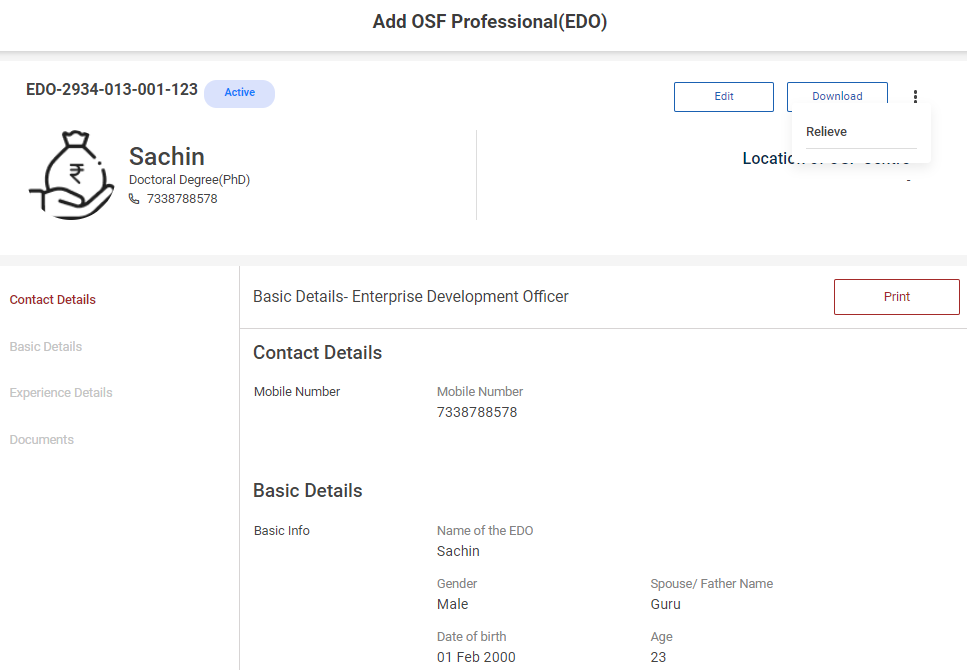Download the EDO profile
This screenshot has width=967, height=670.
[x=836, y=97]
